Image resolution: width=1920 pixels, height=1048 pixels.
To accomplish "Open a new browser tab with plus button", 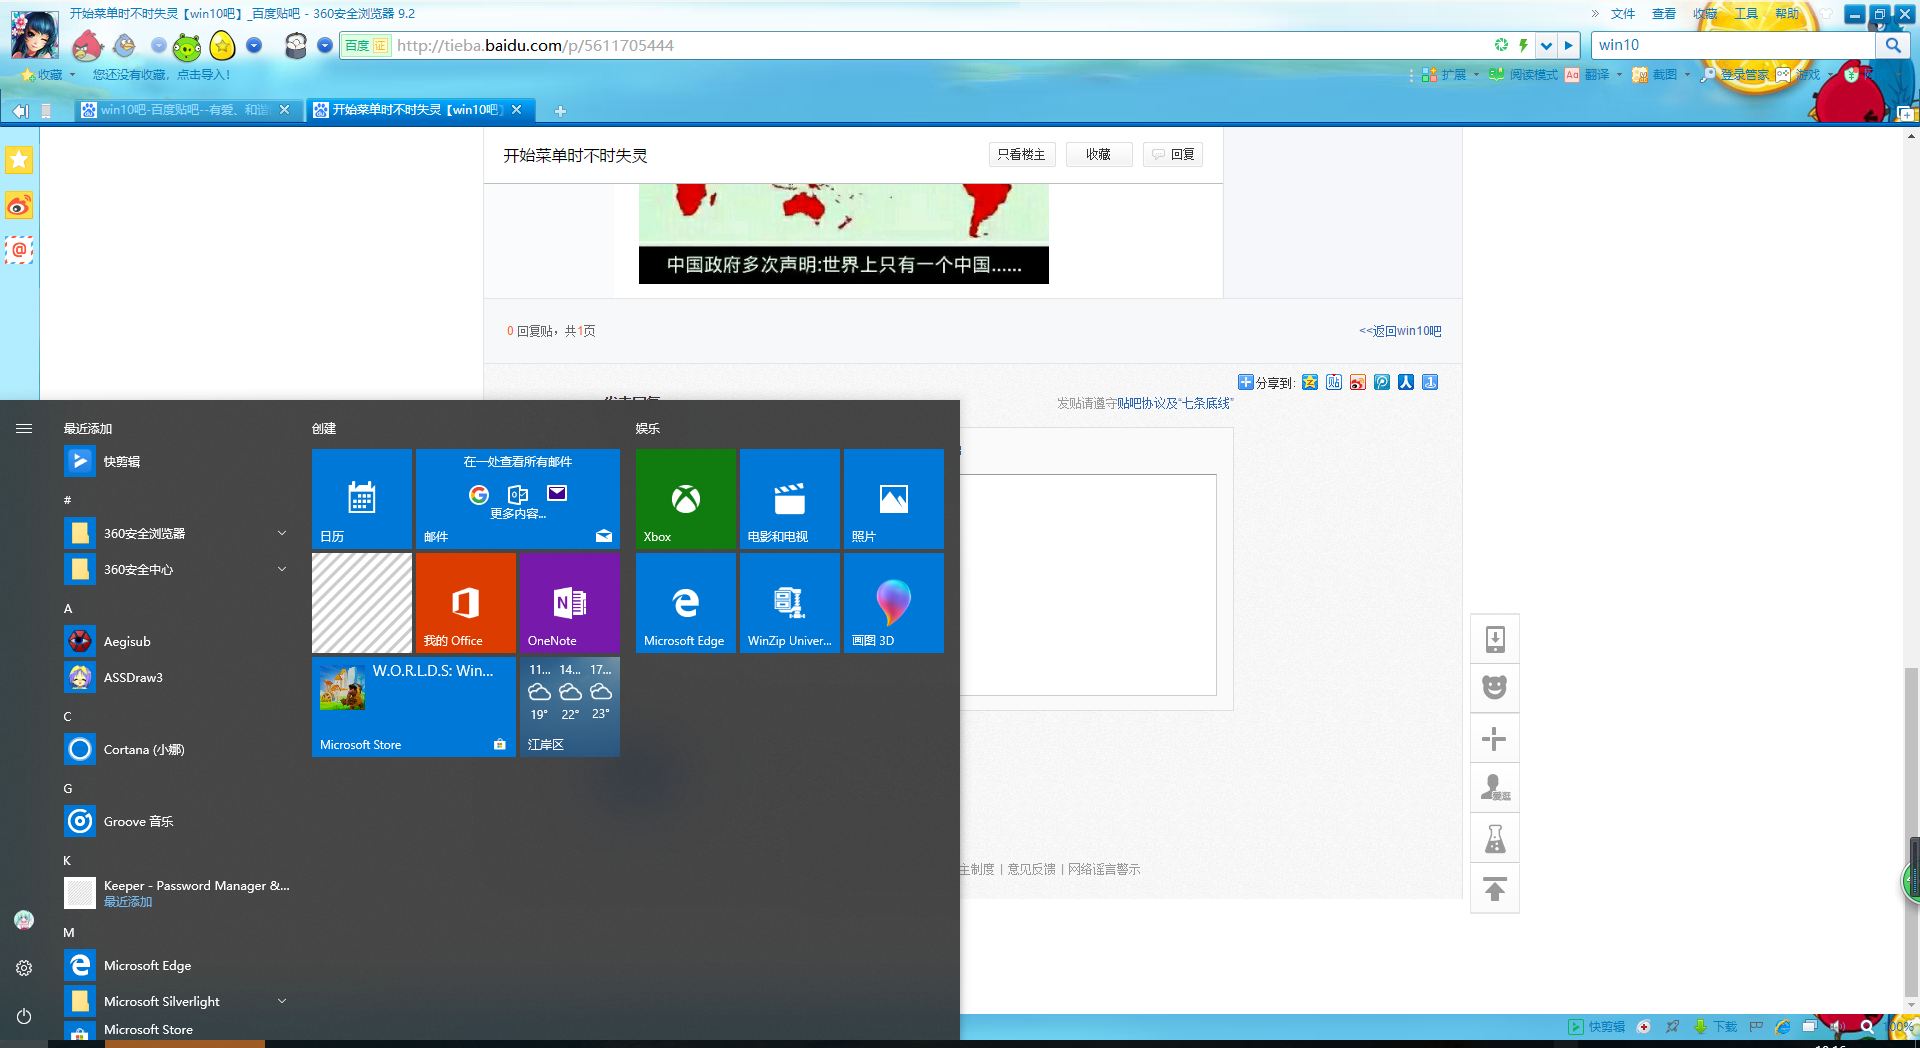I will click(x=560, y=111).
